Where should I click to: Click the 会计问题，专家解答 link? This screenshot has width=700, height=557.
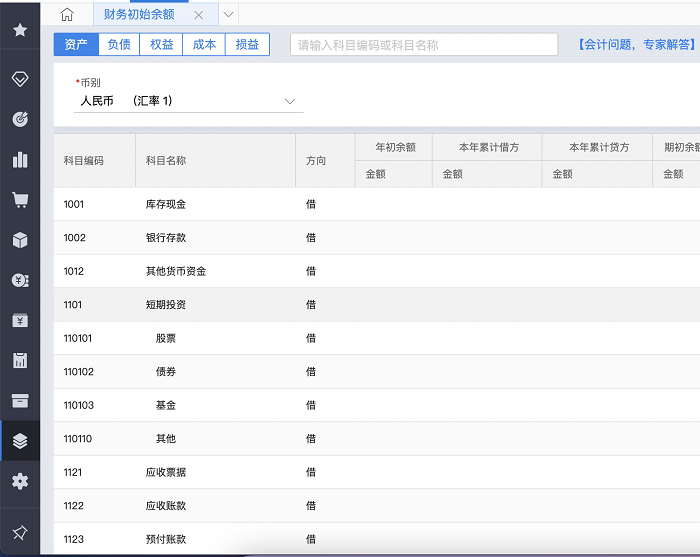pos(636,45)
